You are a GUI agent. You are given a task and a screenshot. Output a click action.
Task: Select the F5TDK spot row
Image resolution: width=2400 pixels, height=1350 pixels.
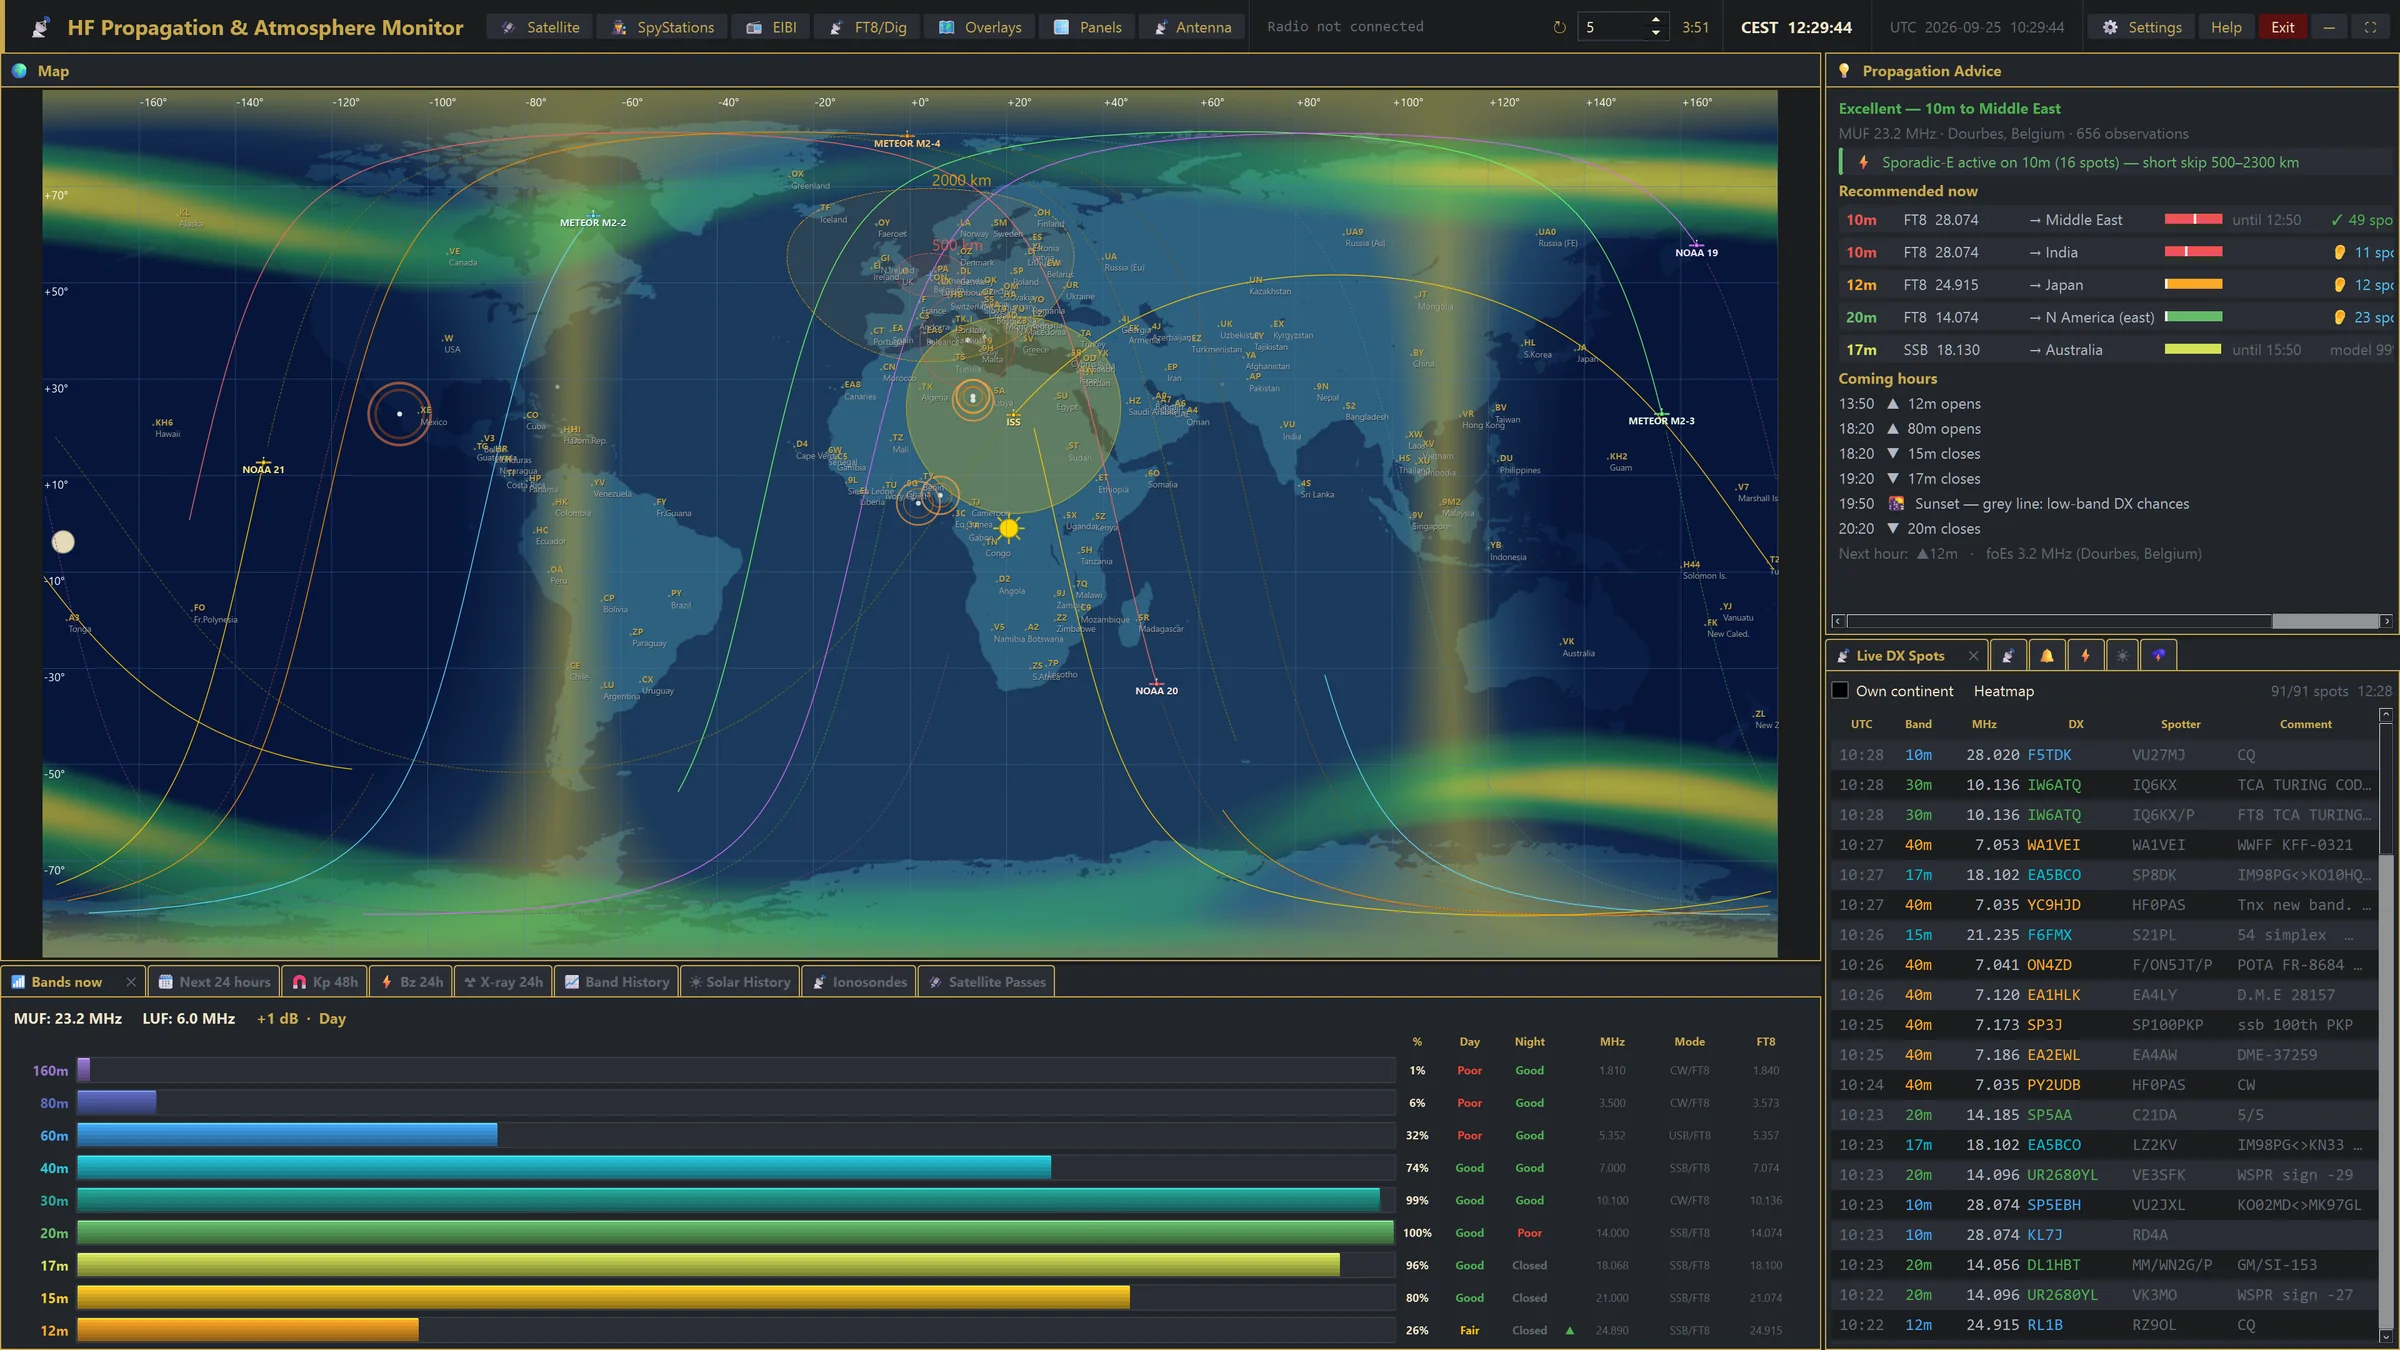[2104, 755]
